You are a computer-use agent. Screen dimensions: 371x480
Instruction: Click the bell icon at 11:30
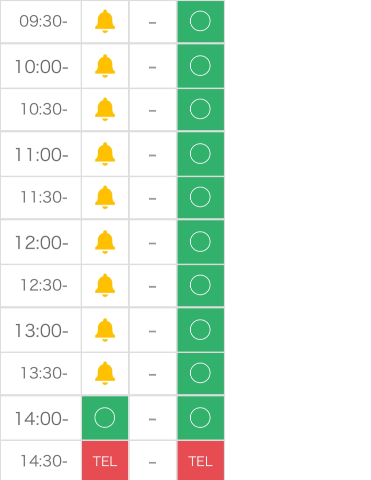pos(105,197)
